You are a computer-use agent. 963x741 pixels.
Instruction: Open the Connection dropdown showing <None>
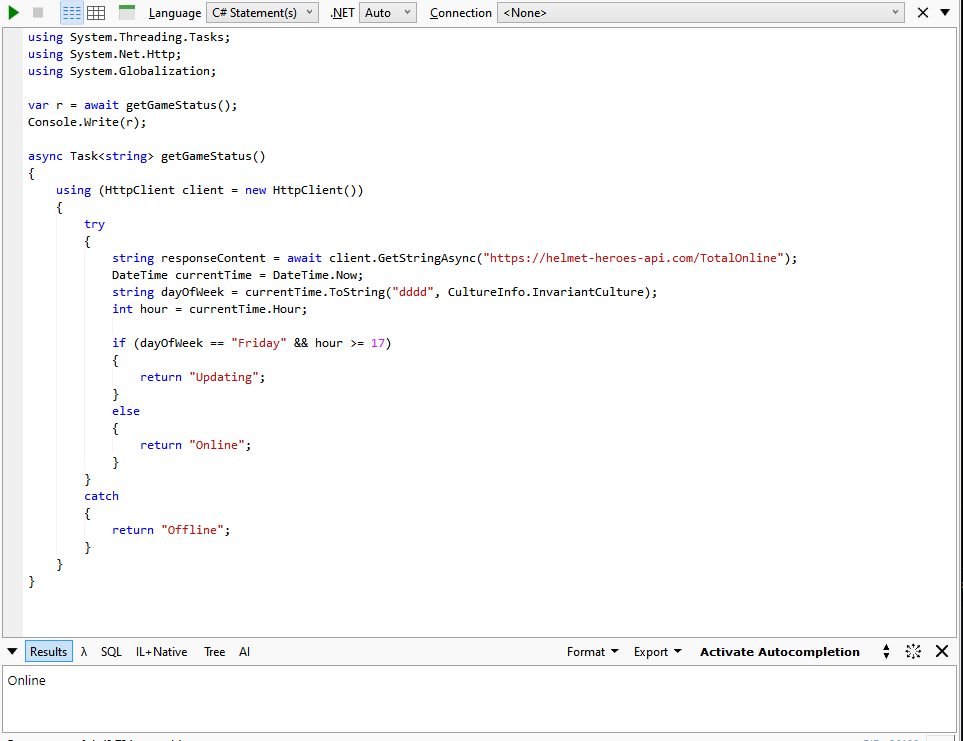click(700, 12)
